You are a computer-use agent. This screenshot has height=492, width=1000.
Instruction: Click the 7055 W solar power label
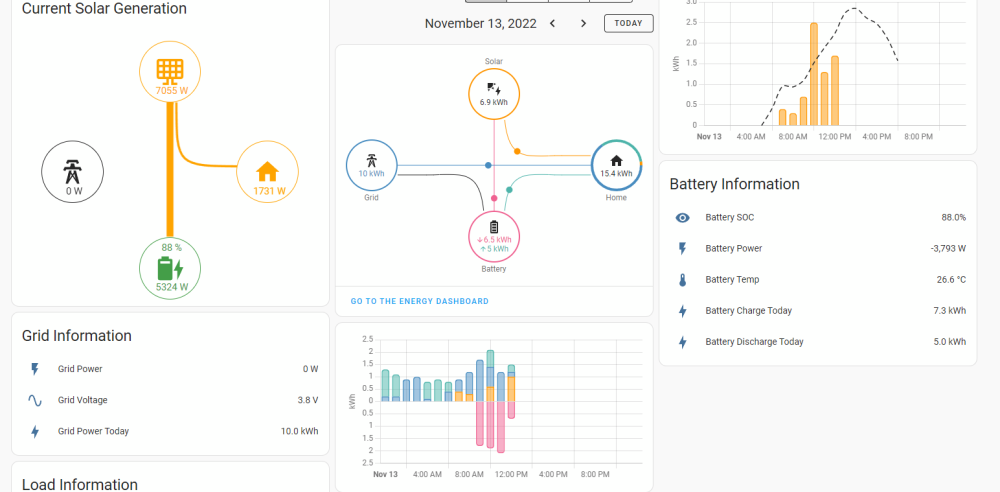pos(172,91)
